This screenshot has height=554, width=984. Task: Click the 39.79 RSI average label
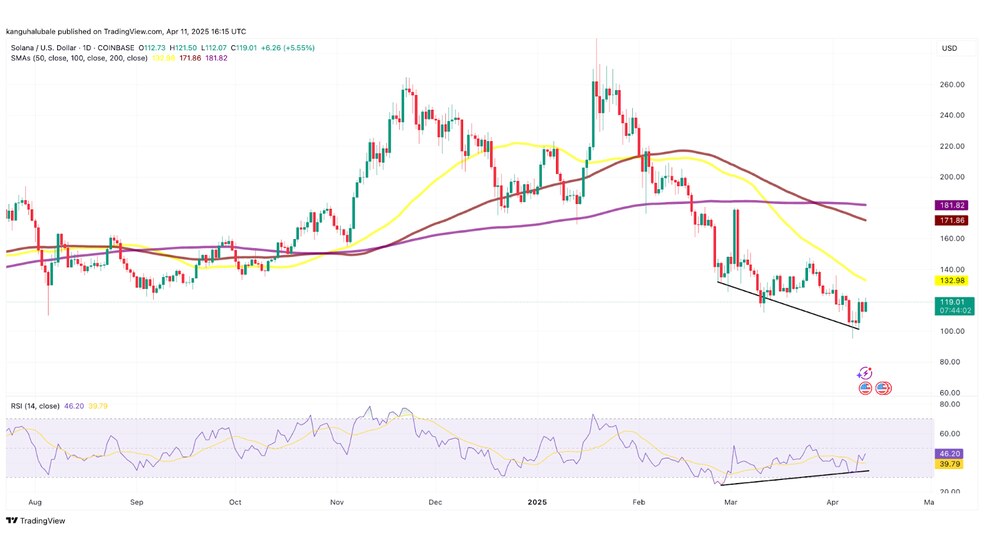click(x=949, y=464)
